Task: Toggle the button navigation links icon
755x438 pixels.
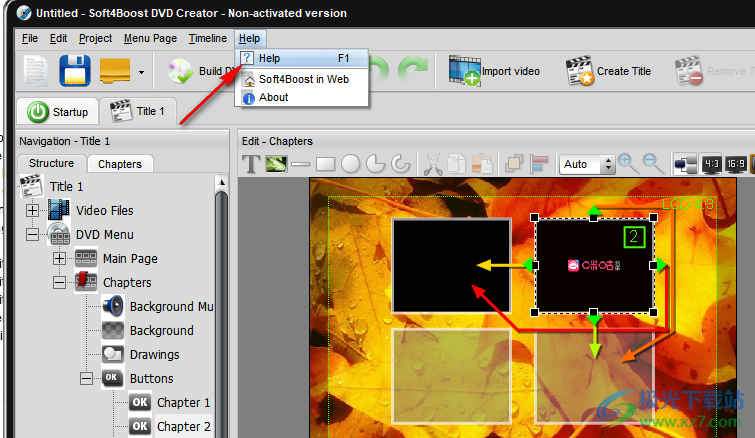Action: 685,164
